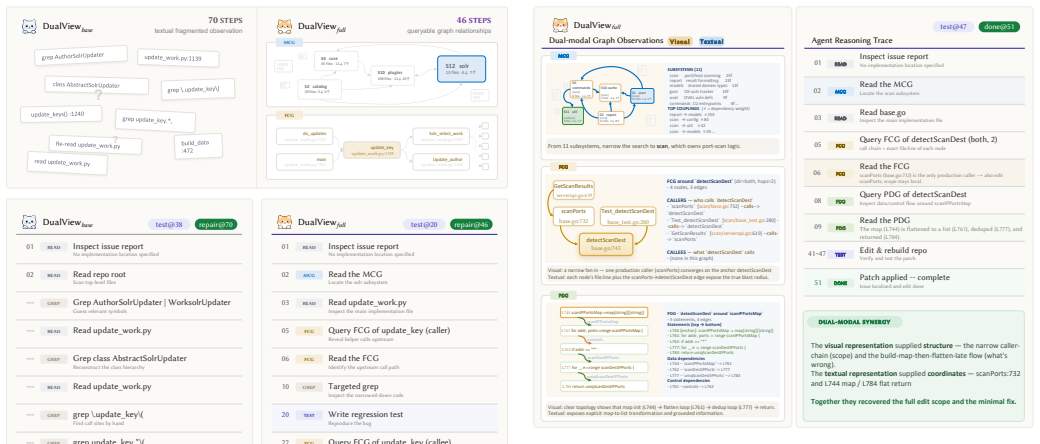Screen dimensions: 1040x444
Task: Click the DONE badge at step 51
Action: coord(840,283)
